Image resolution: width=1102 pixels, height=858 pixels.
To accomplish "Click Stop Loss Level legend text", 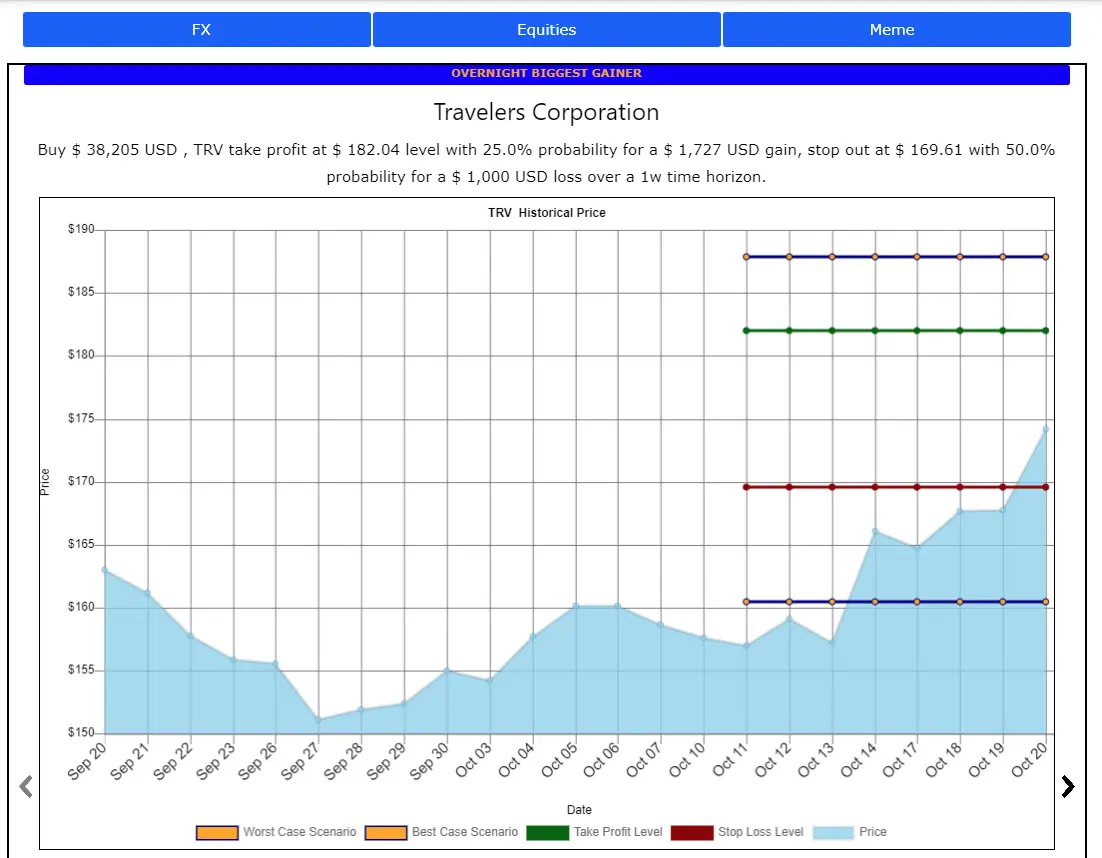I will coord(760,832).
